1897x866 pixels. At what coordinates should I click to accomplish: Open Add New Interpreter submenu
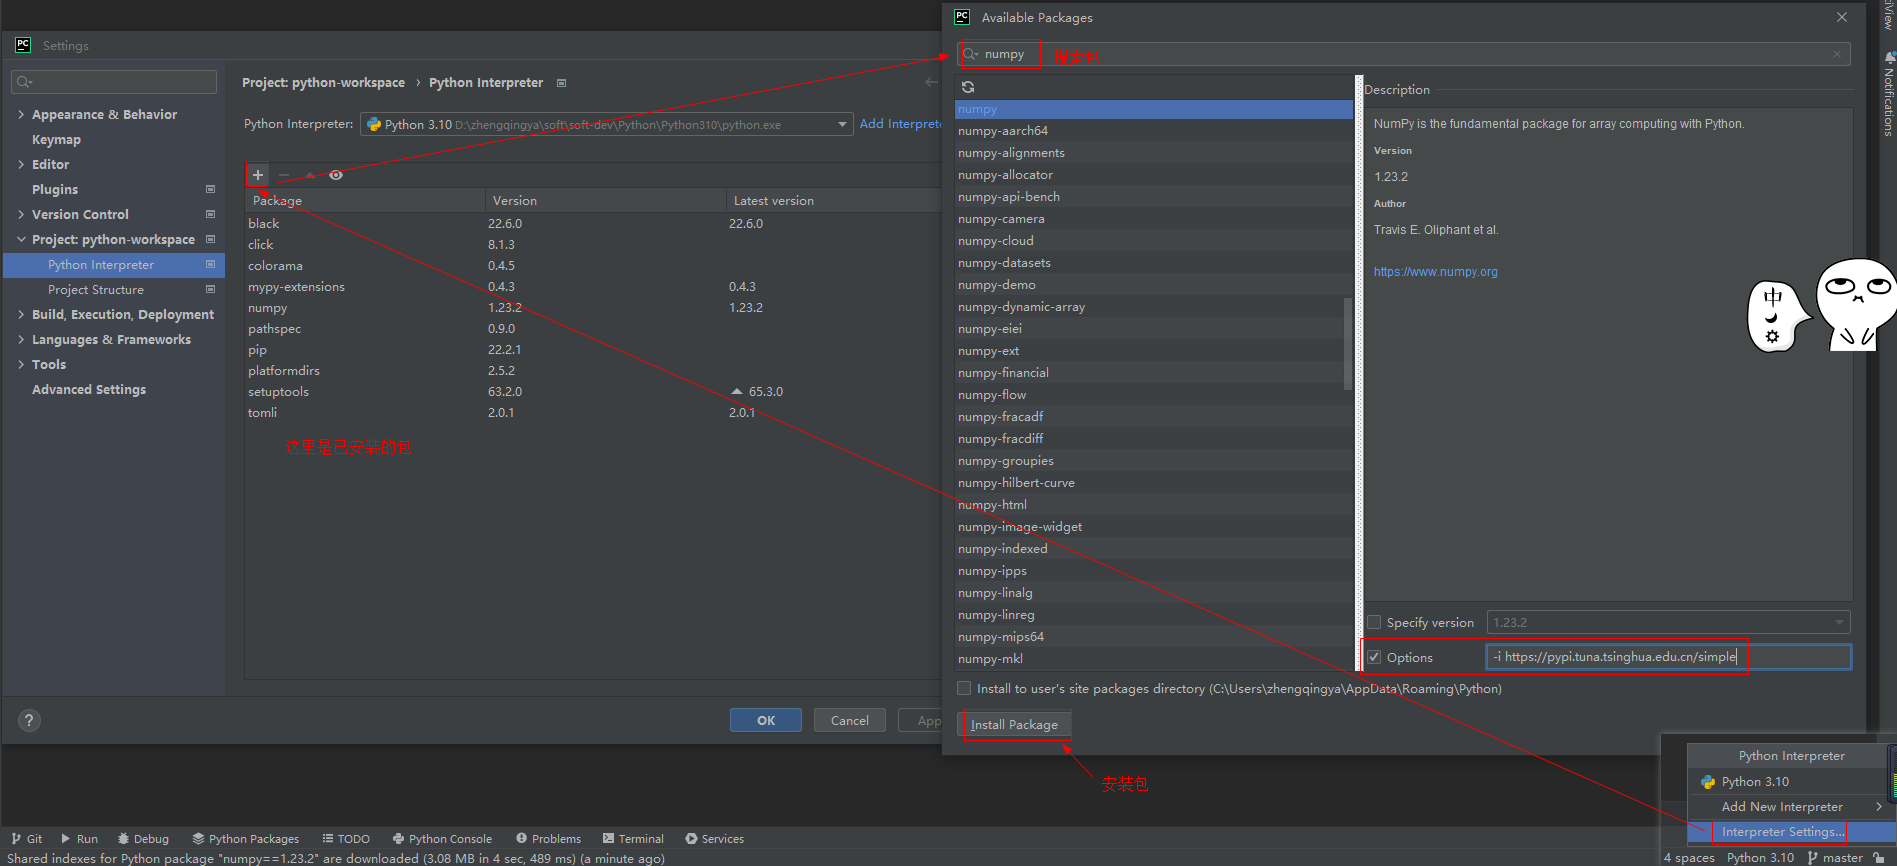tap(1790, 806)
